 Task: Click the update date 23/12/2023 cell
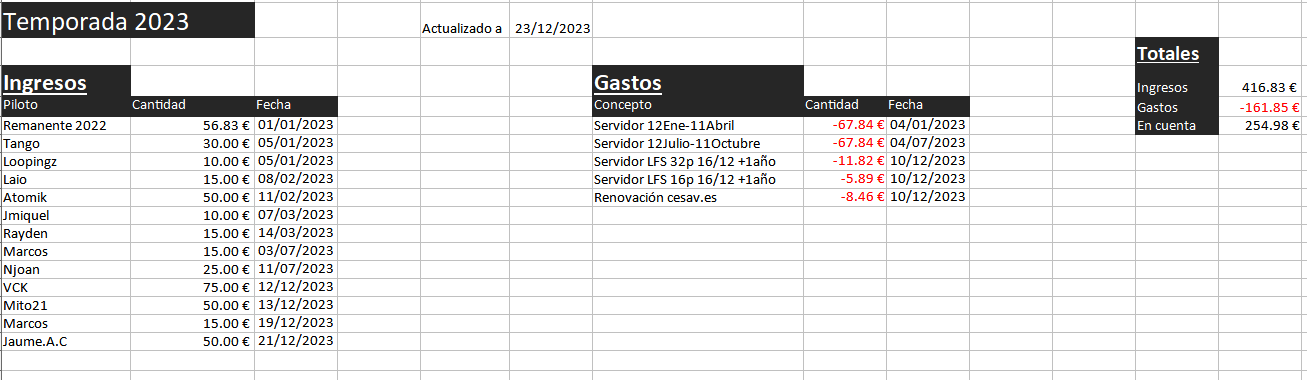(552, 28)
